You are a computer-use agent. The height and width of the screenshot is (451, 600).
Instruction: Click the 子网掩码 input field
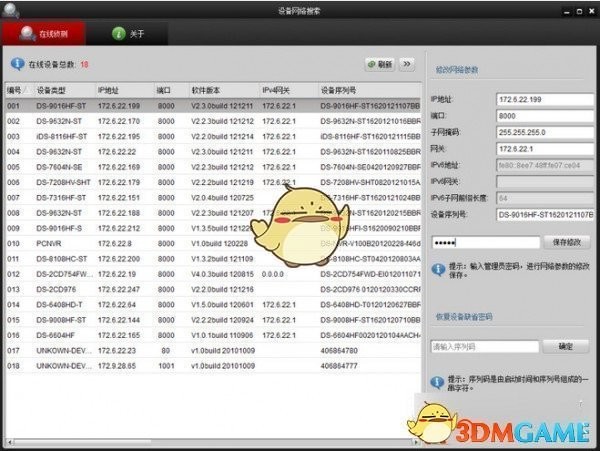pos(544,131)
